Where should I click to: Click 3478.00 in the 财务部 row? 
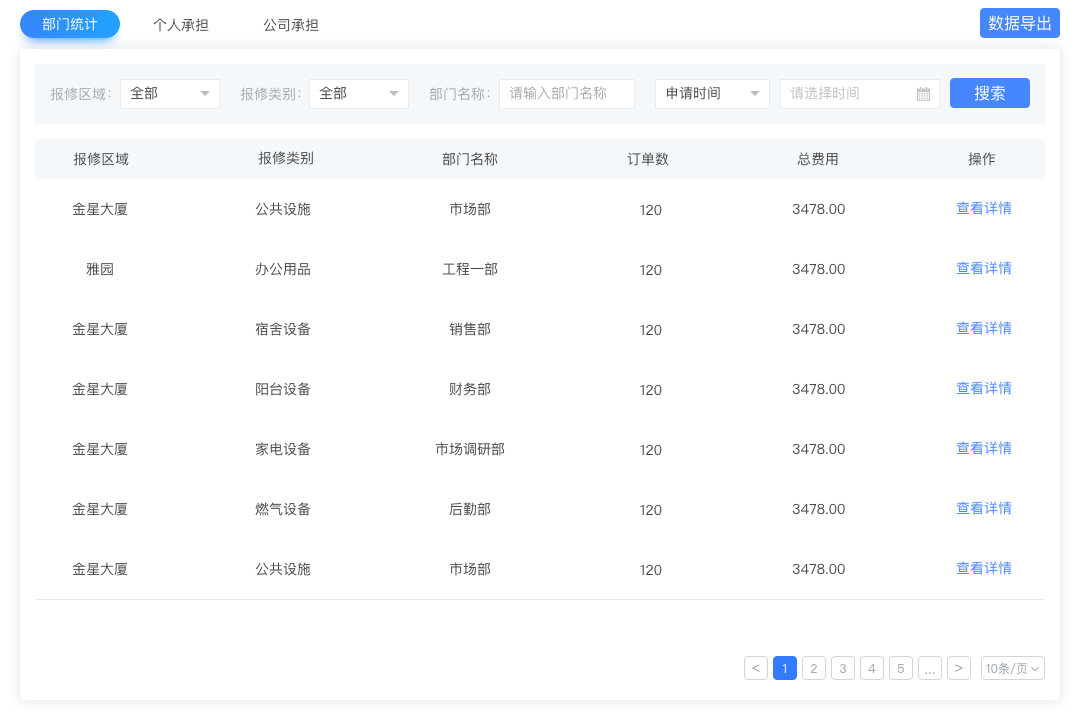point(818,389)
